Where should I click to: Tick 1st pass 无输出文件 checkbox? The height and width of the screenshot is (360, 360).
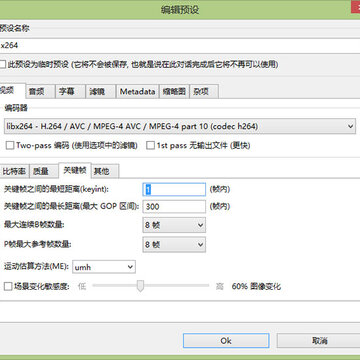[x=151, y=145]
